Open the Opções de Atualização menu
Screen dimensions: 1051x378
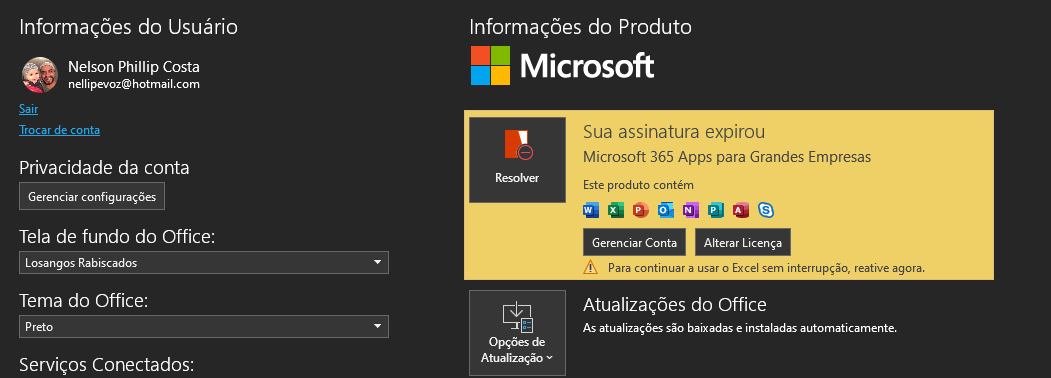click(x=517, y=332)
